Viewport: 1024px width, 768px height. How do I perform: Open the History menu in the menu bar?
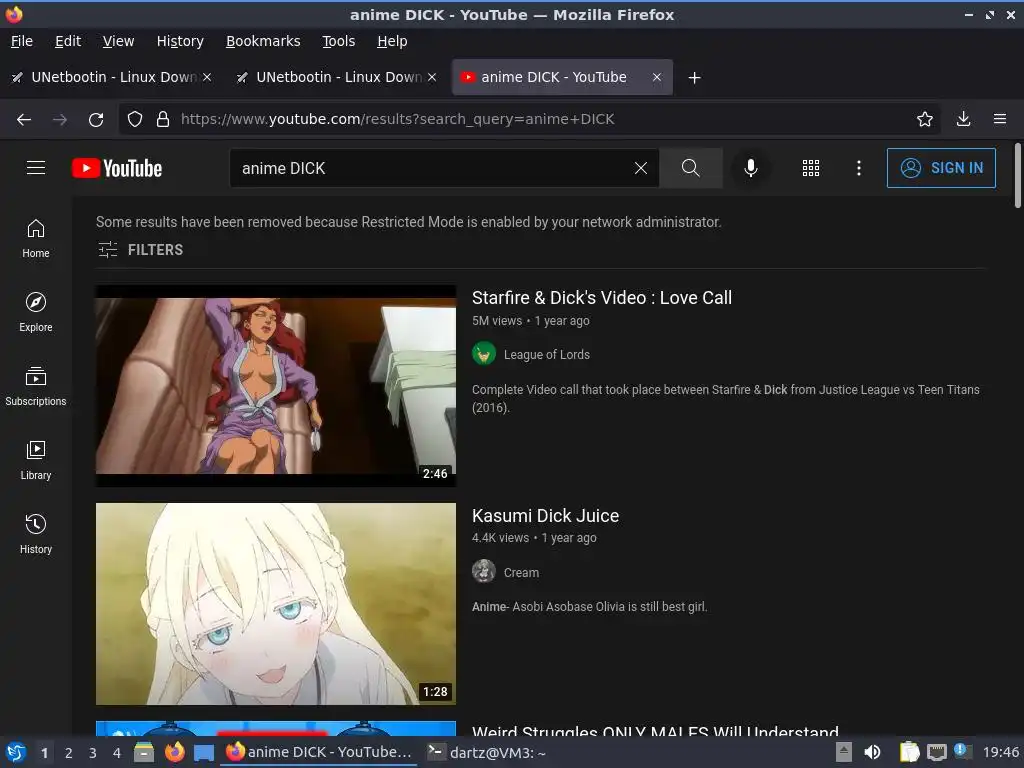(180, 41)
